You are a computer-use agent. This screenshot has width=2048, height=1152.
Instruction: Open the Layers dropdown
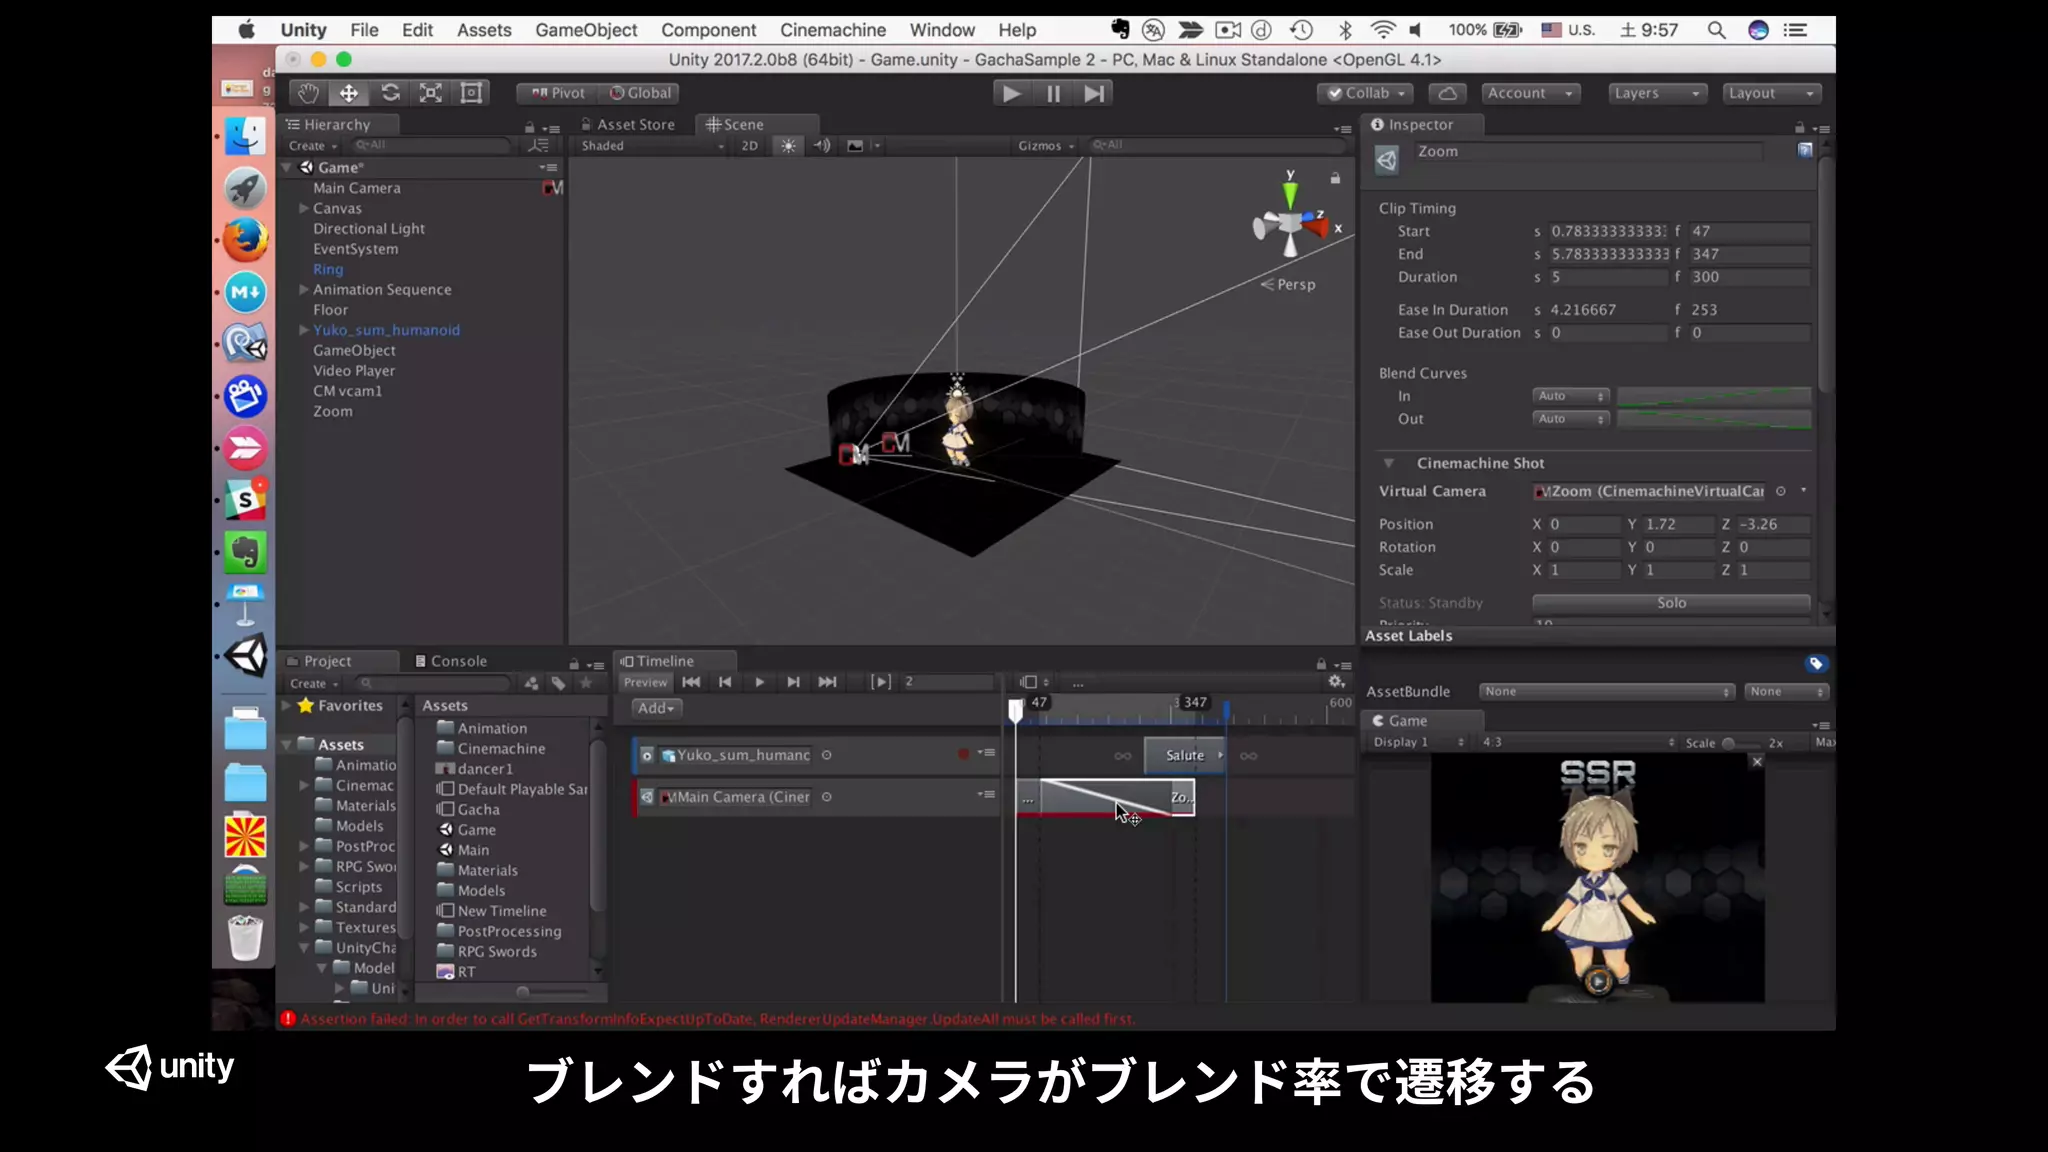pyautogui.click(x=1658, y=93)
